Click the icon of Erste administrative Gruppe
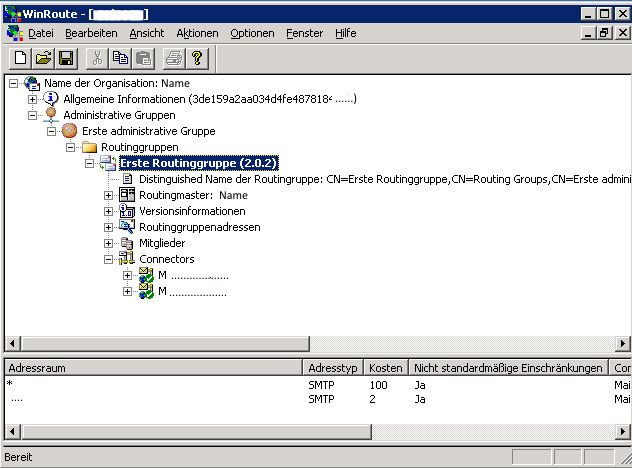632x468 pixels. click(69, 131)
